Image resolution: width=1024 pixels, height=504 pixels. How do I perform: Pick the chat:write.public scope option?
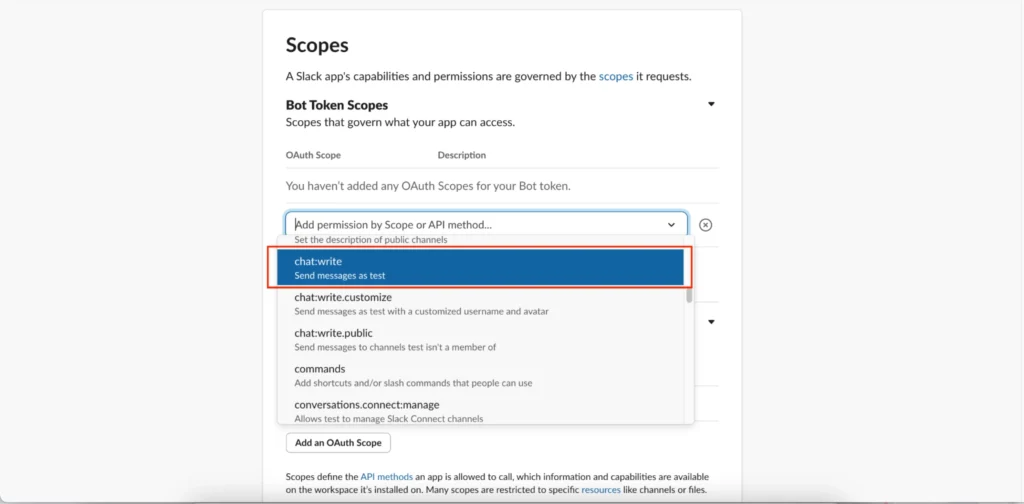point(480,340)
